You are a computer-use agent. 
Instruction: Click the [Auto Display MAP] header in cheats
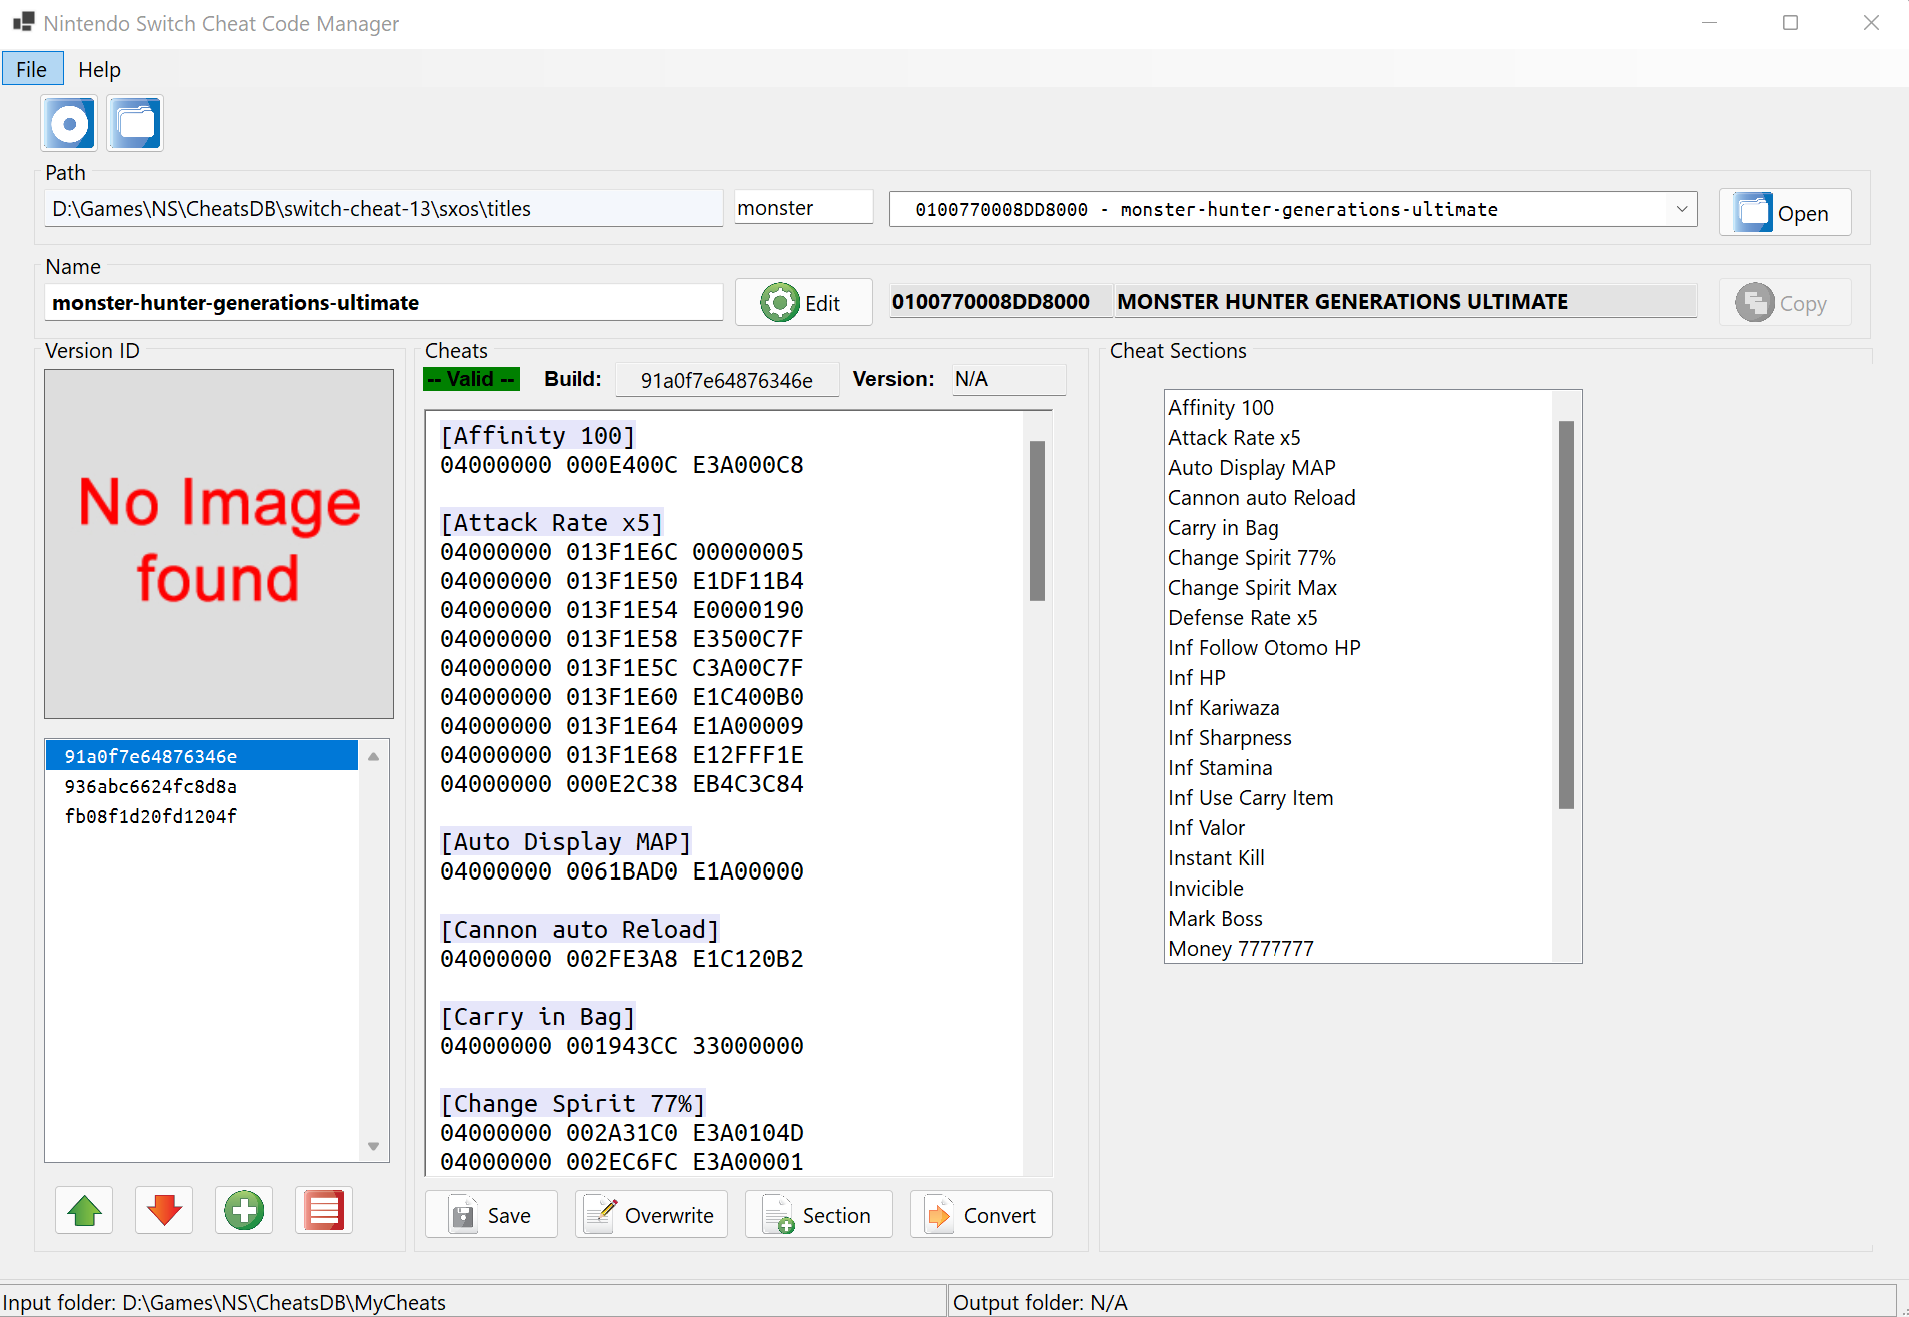(x=566, y=841)
